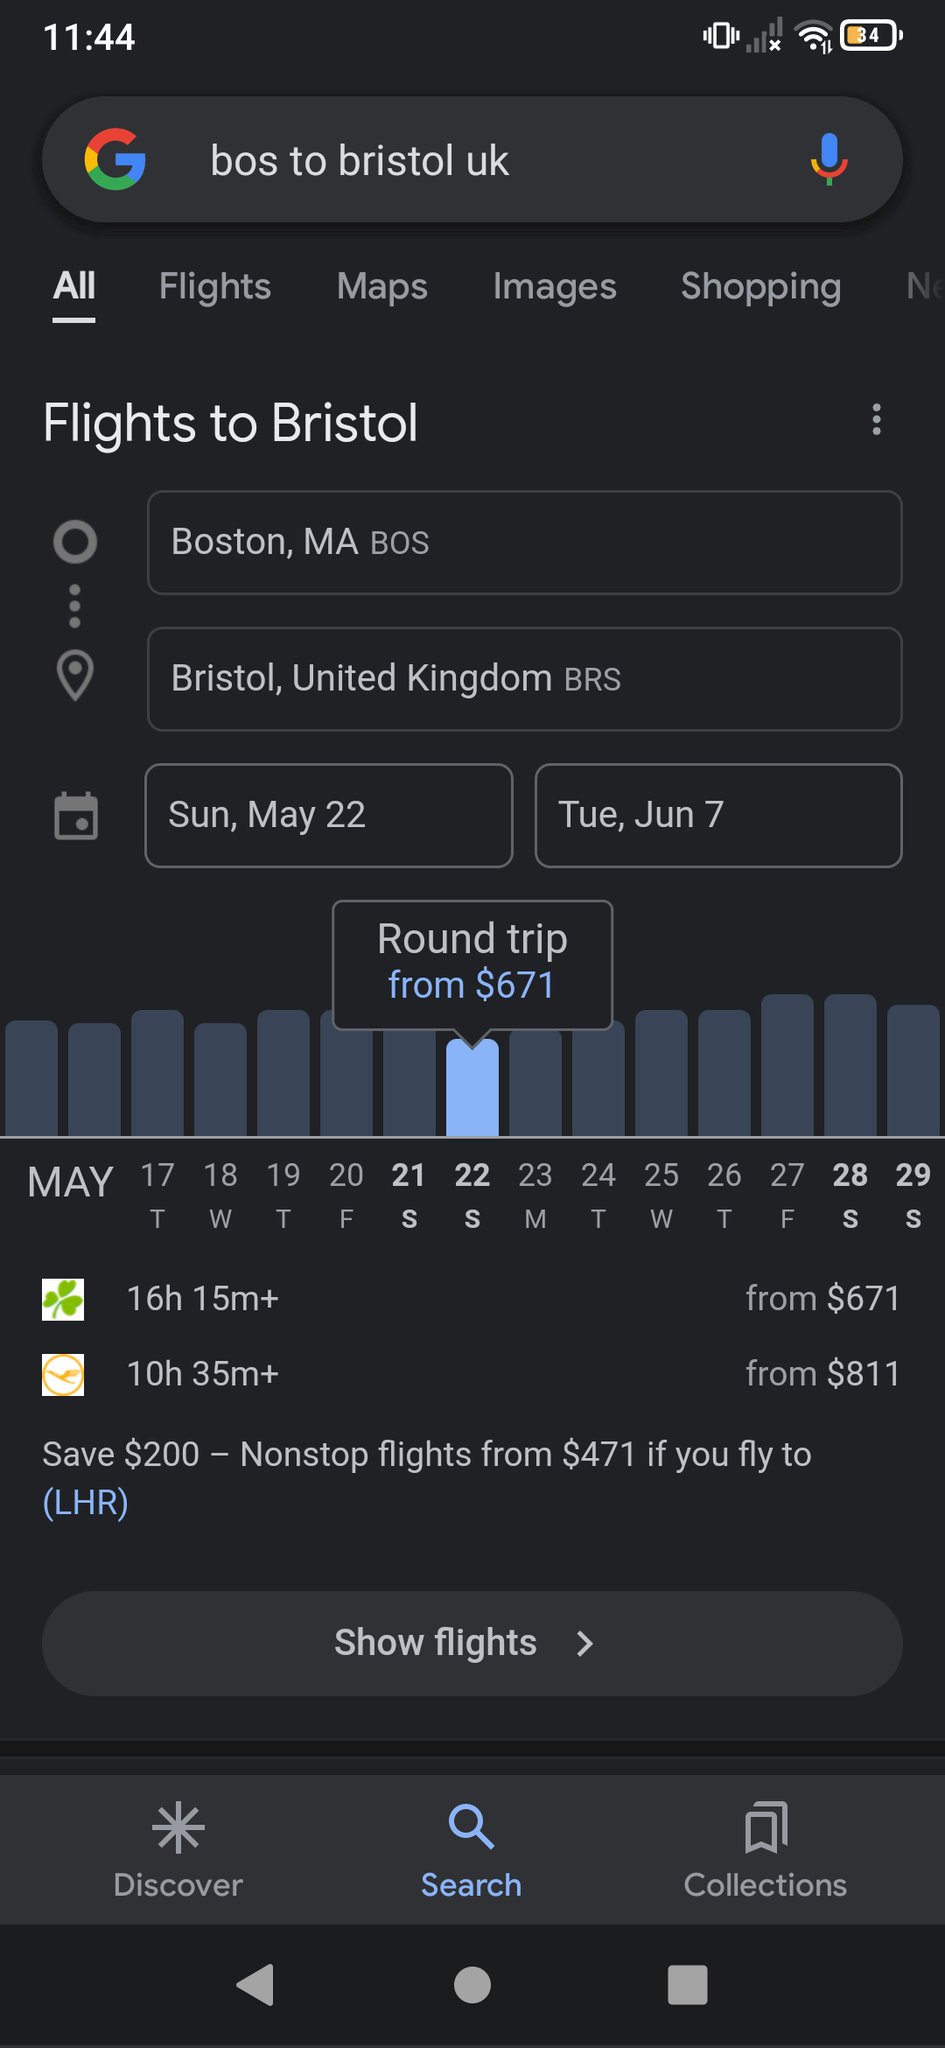Follow the (LHR) link
The height and width of the screenshot is (2048, 945).
tap(85, 1502)
